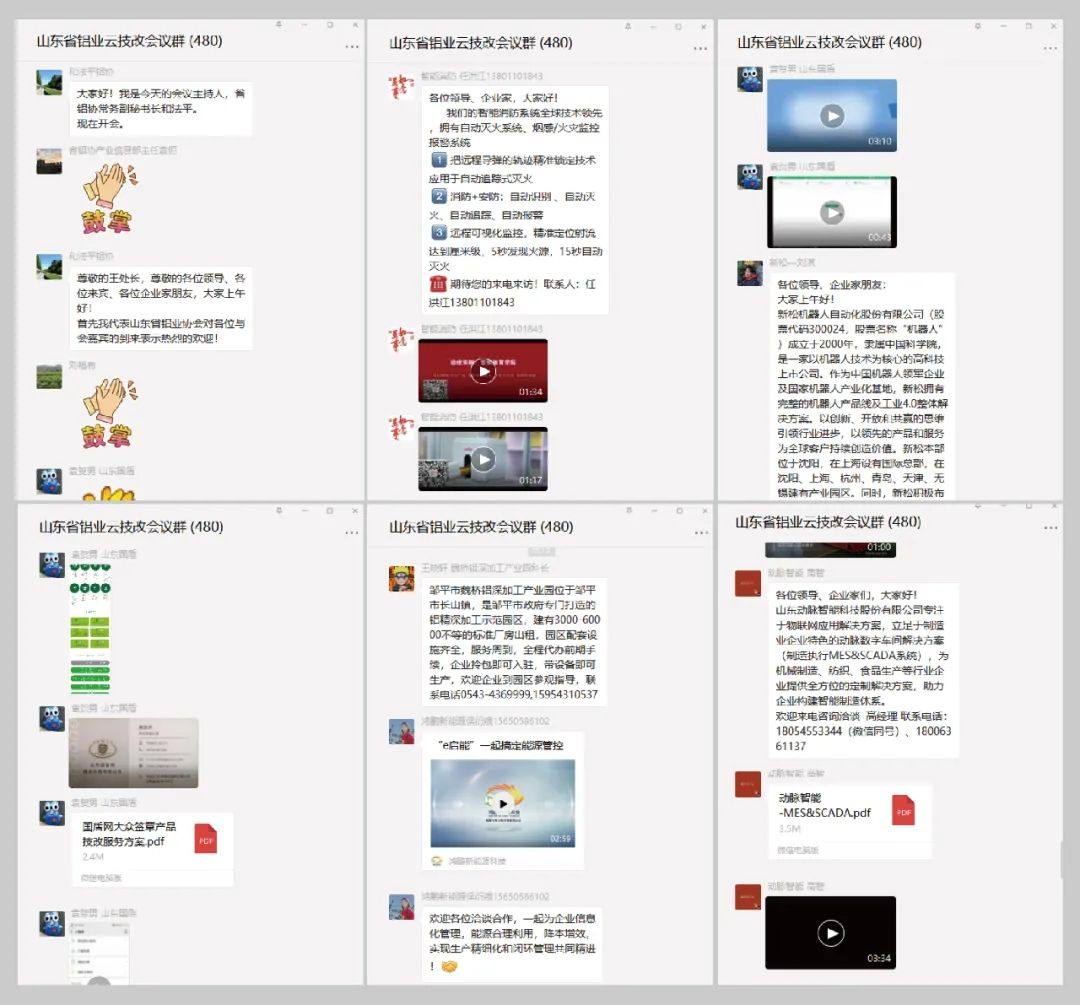Open avatar beside 新松机器人 introduction message
This screenshot has width=1080, height=1005.
coord(750,273)
